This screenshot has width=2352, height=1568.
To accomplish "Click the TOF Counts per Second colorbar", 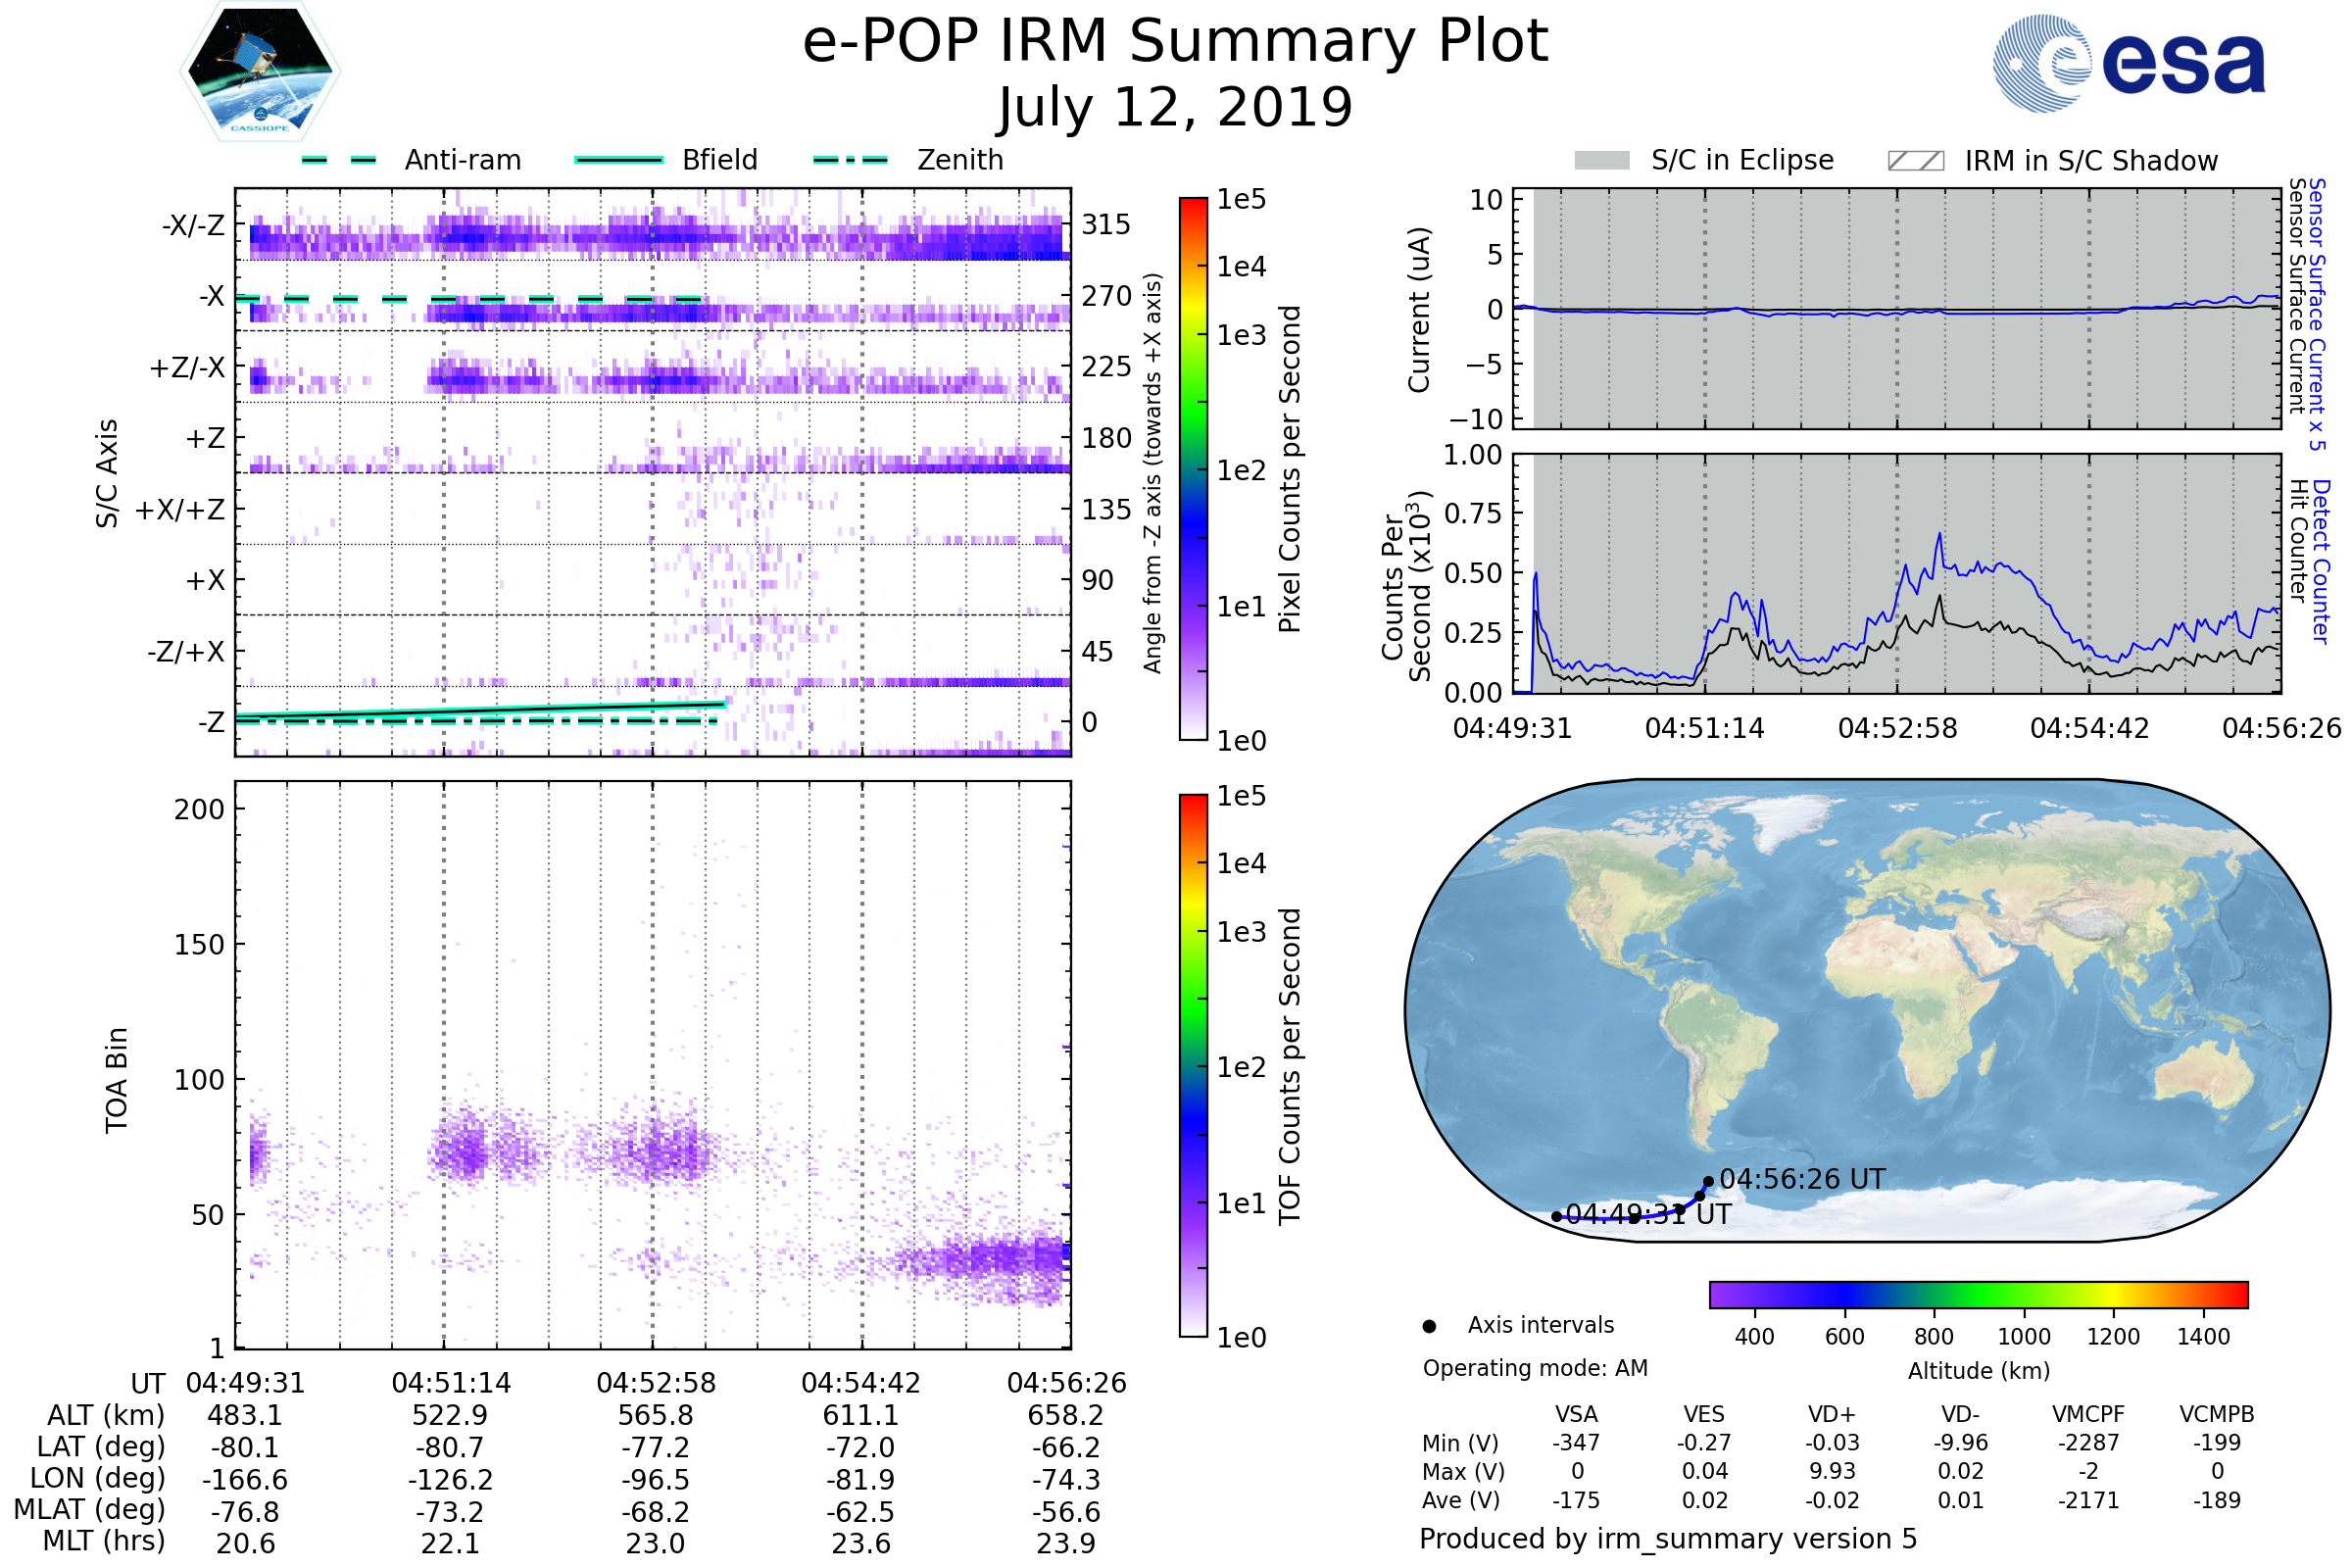I will point(1193,1066).
